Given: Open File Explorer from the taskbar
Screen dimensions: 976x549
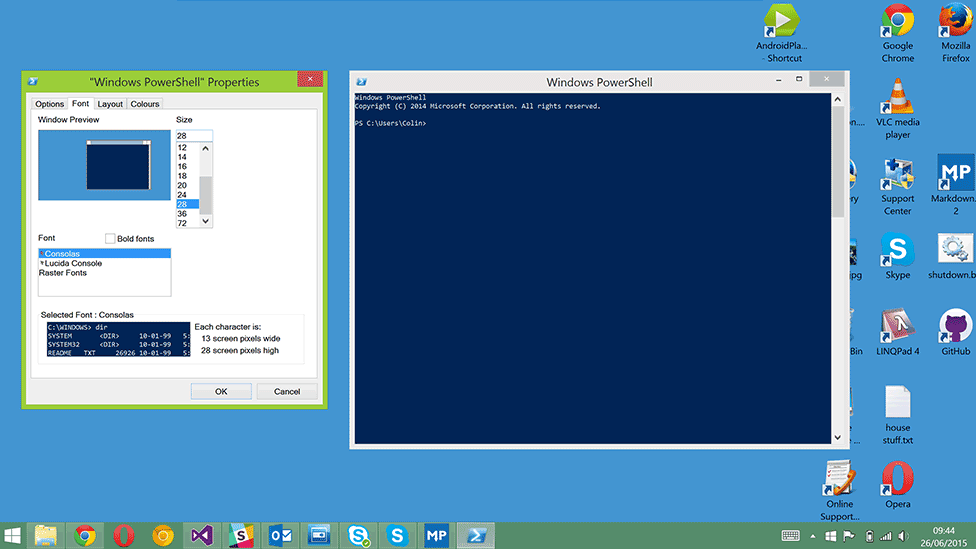Looking at the screenshot, I should (x=45, y=535).
